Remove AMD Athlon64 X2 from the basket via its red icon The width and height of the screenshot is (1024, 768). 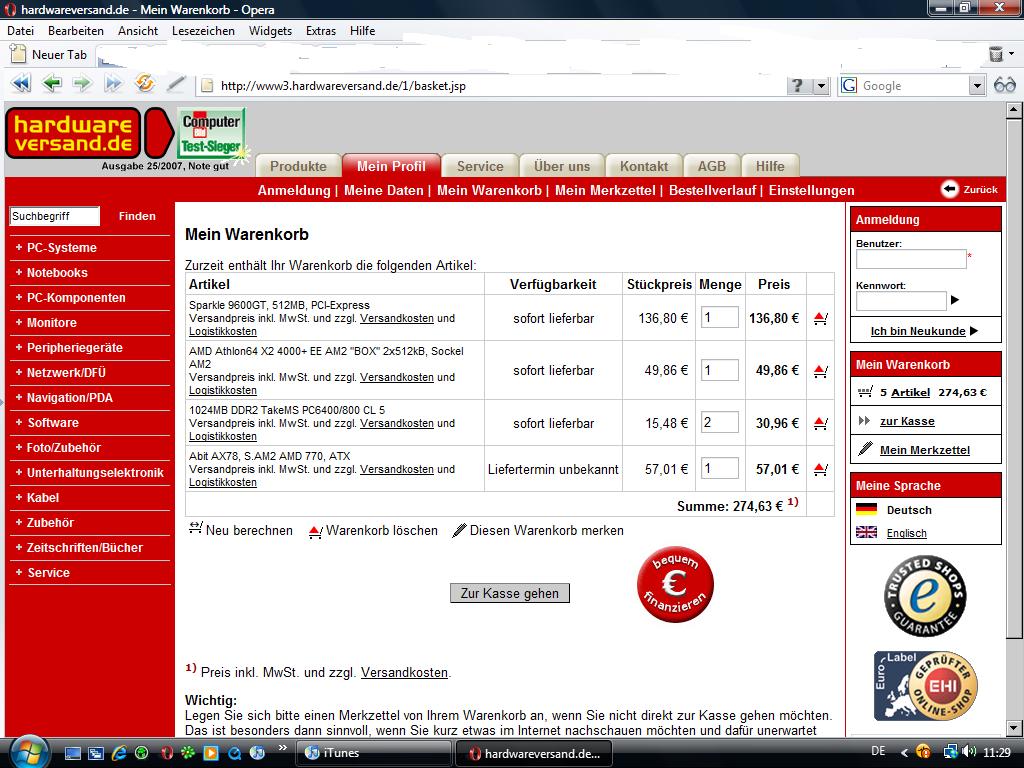[821, 371]
